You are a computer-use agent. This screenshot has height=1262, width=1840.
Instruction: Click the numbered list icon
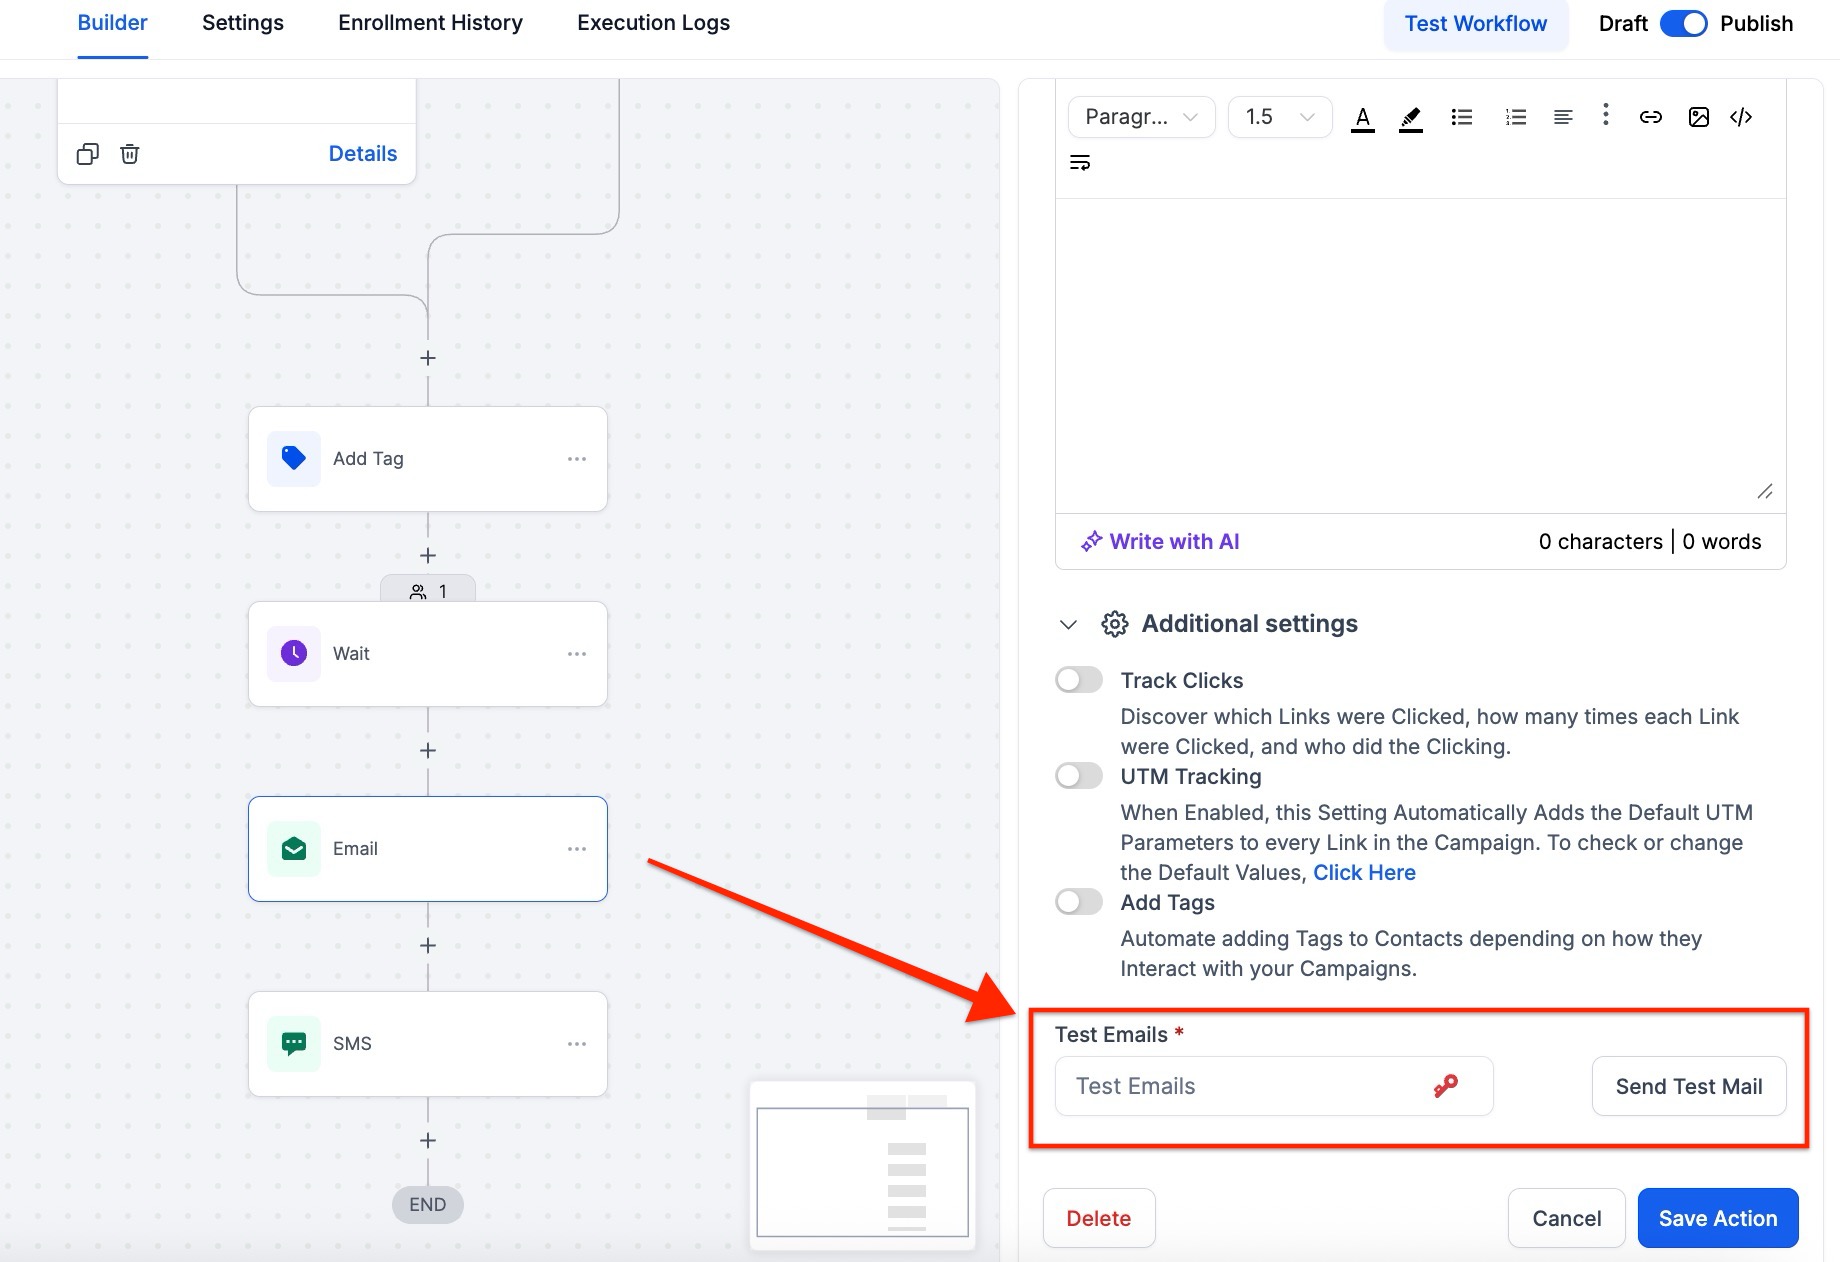coord(1515,117)
